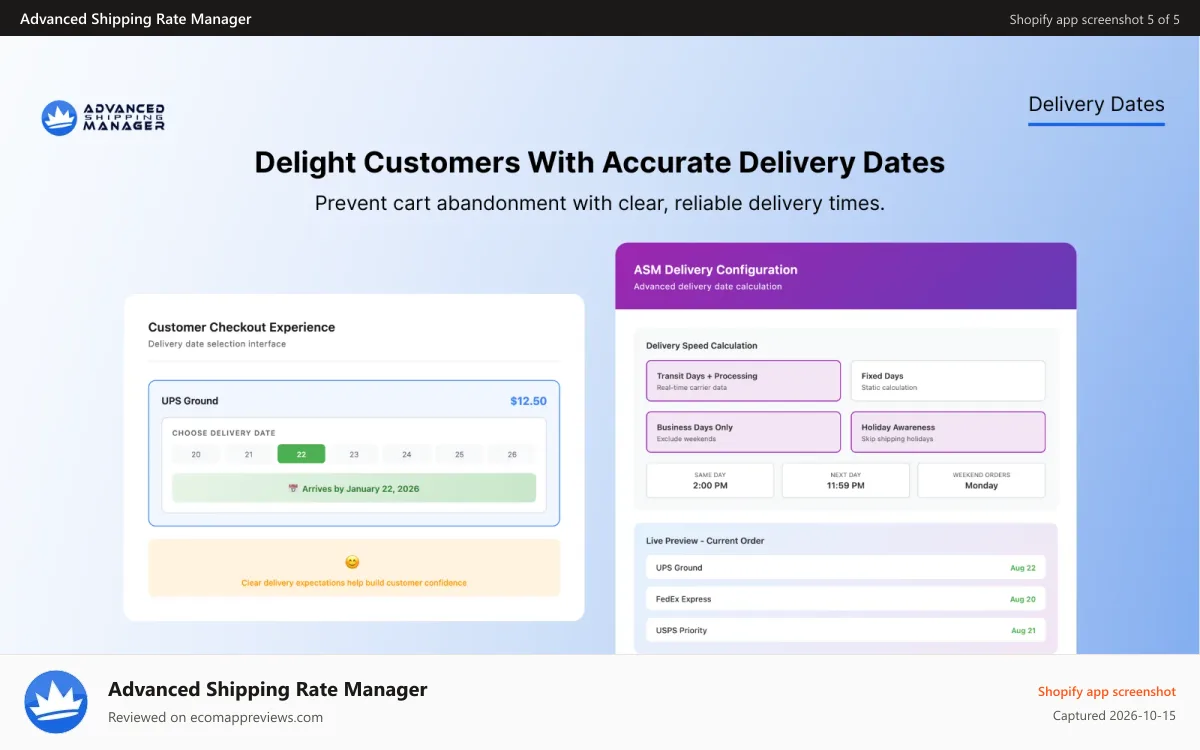Select delivery date 26

(512, 454)
